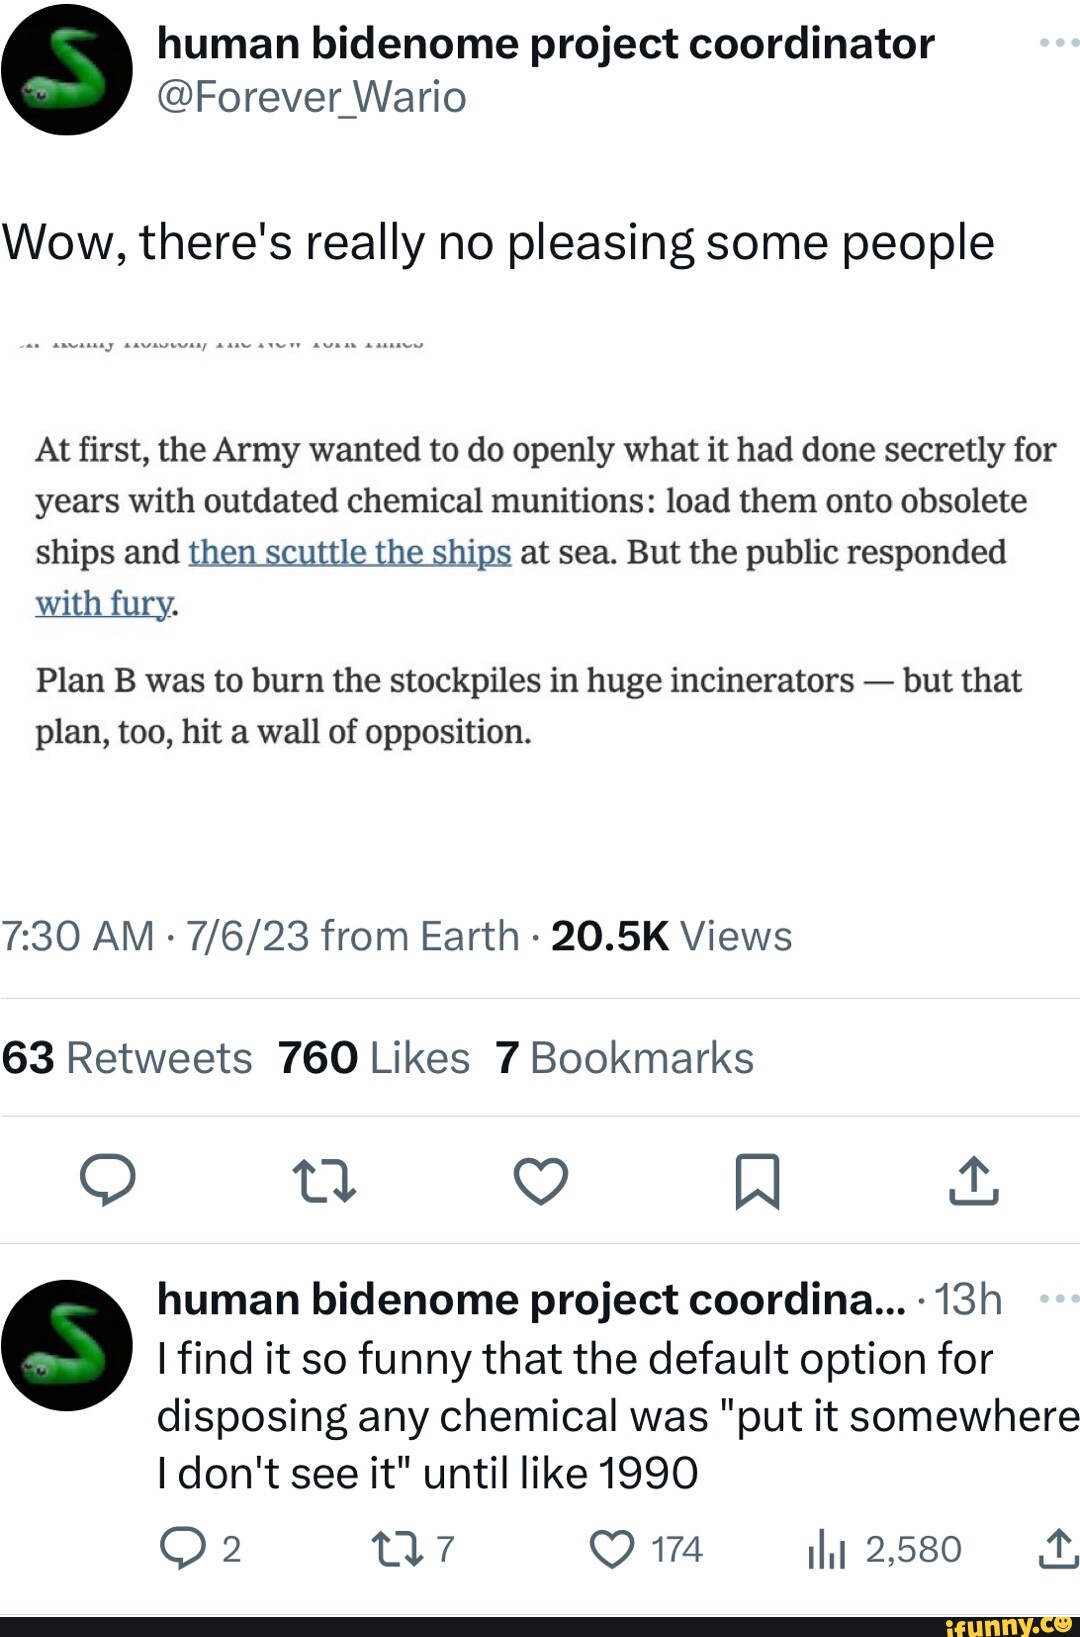Viewport: 1080px width, 1637px height.
Task: Open the 'with fury' article link
Action: [105, 604]
